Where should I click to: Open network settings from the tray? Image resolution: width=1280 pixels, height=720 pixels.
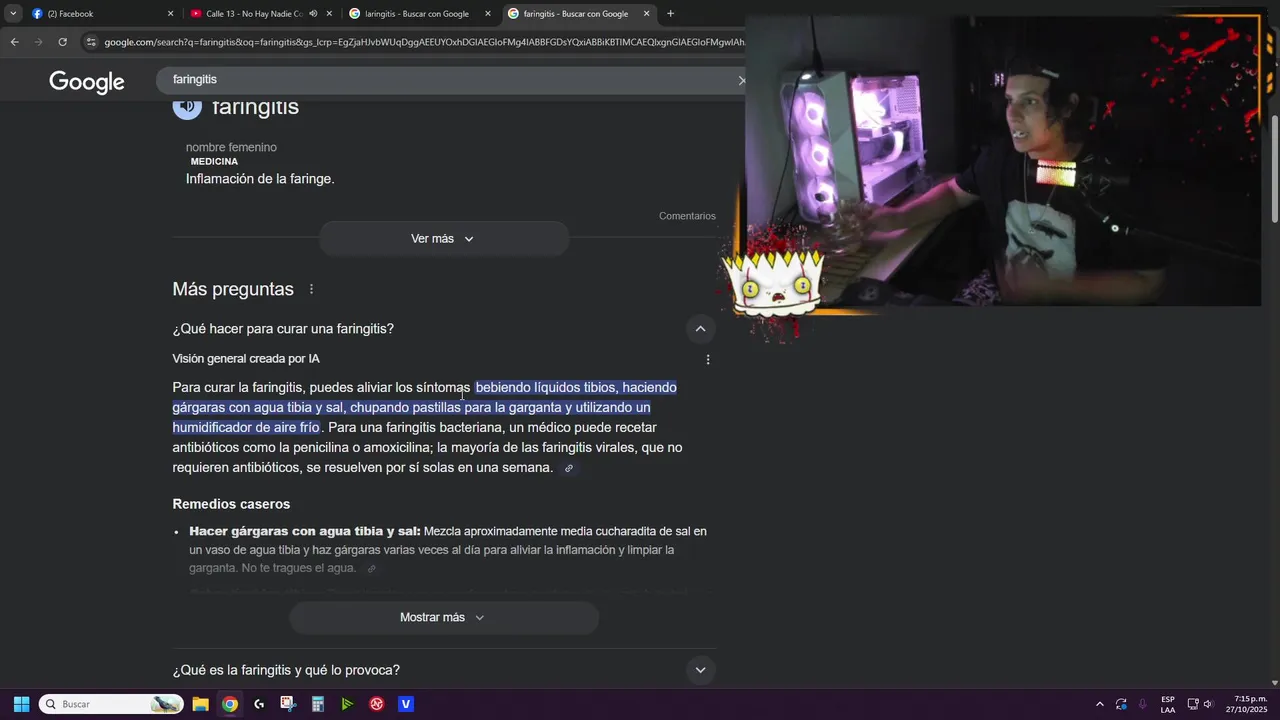[x=1193, y=704]
